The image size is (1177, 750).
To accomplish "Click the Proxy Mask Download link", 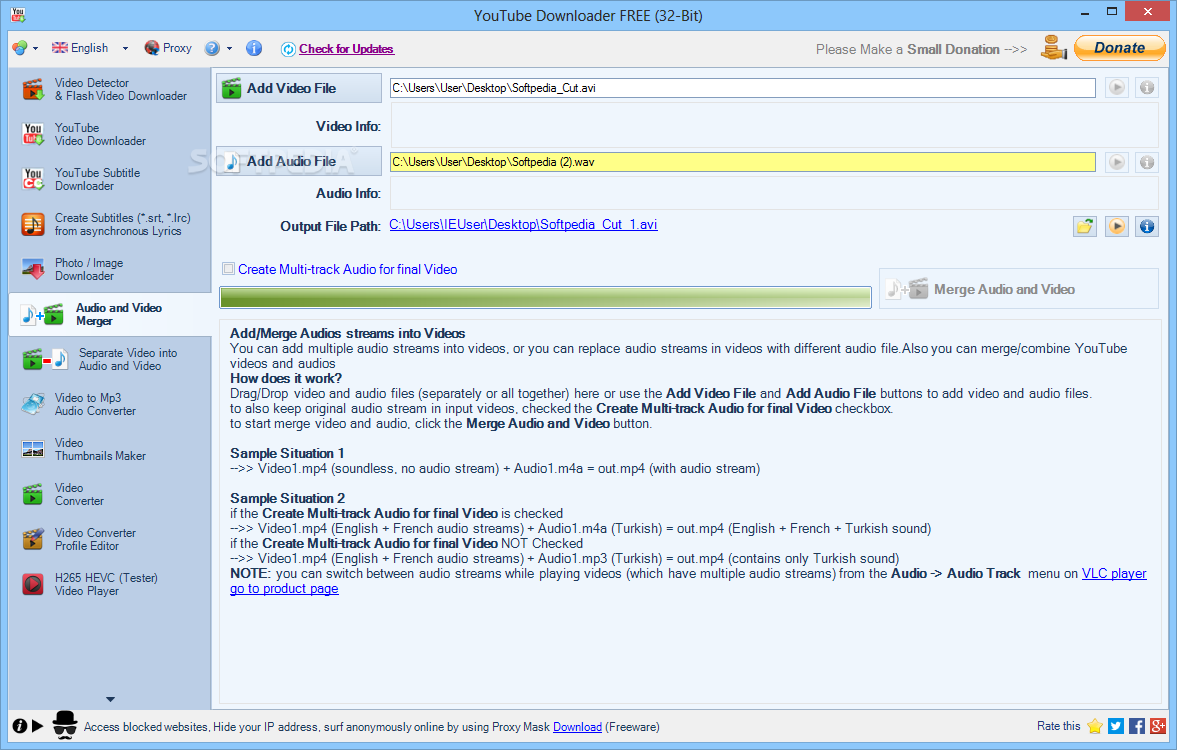I will (577, 727).
